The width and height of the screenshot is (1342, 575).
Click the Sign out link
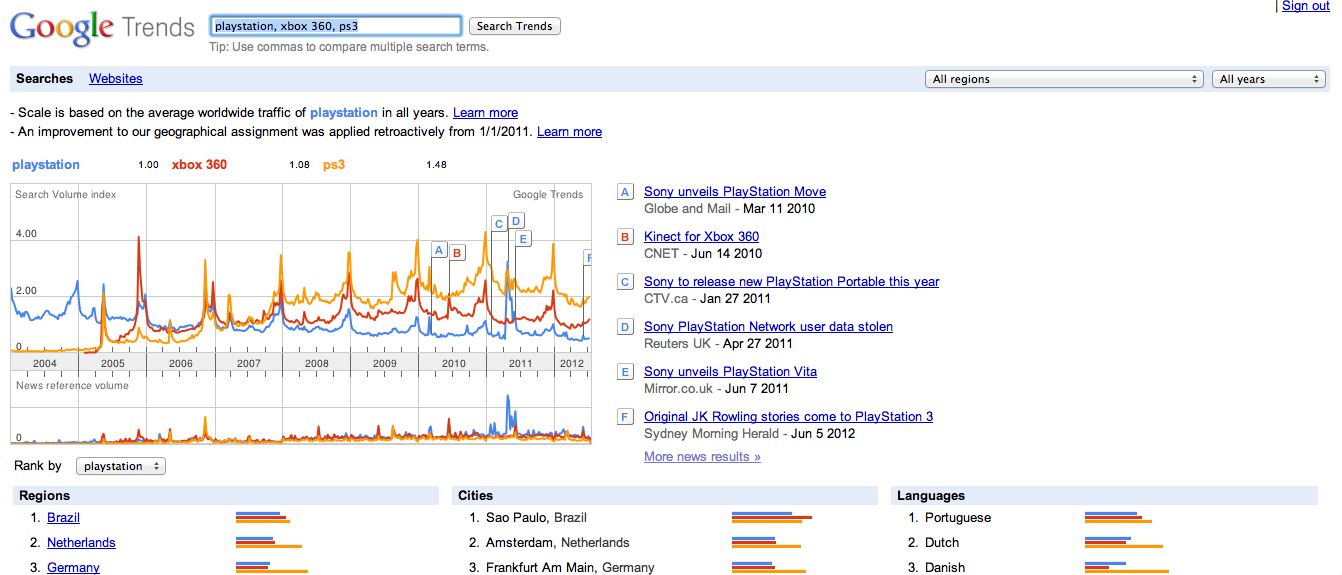point(1306,6)
